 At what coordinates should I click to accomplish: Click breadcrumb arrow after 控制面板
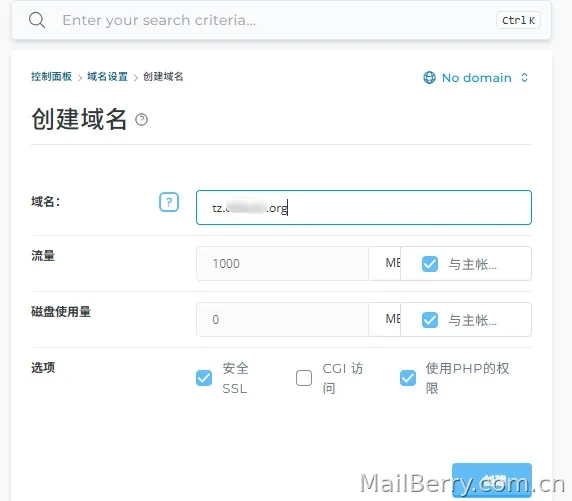pyautogui.click(x=80, y=77)
